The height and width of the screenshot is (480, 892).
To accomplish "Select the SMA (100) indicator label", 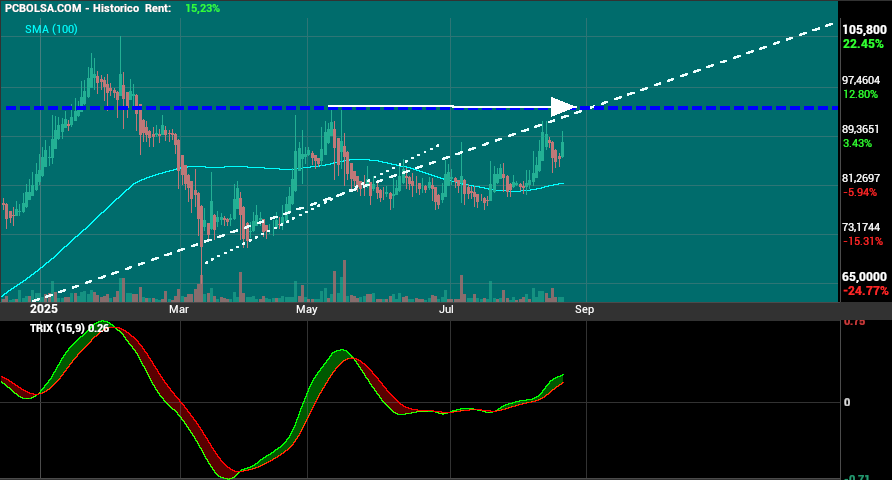I will point(51,29).
